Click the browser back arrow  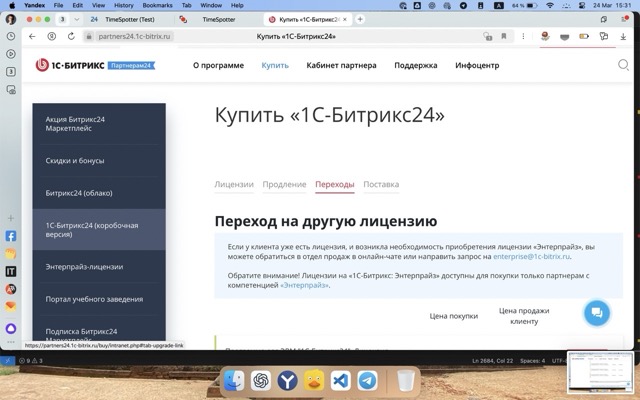pyautogui.click(x=32, y=37)
